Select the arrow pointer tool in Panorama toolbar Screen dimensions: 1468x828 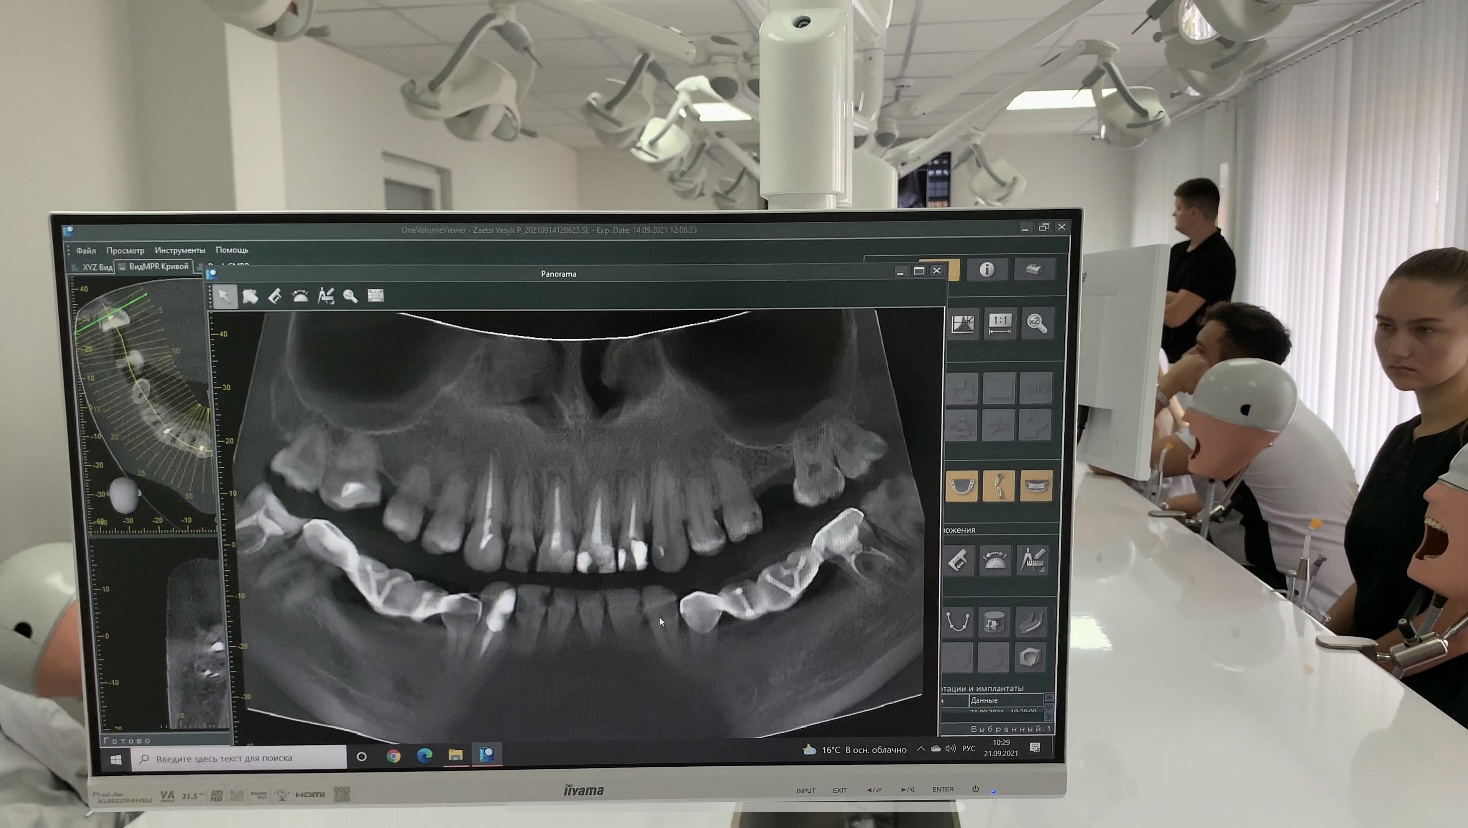[224, 296]
